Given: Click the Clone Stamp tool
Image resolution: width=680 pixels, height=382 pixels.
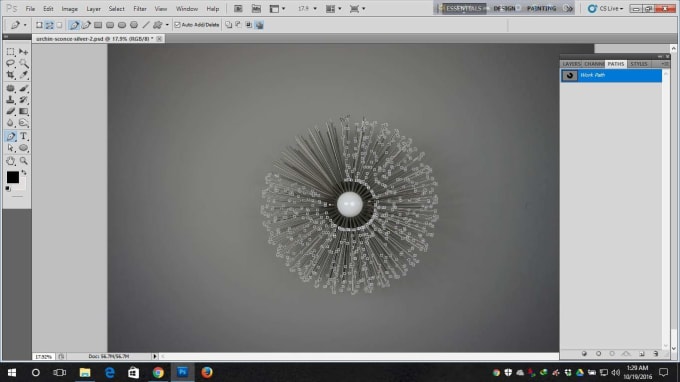Looking at the screenshot, I should pyautogui.click(x=10, y=100).
